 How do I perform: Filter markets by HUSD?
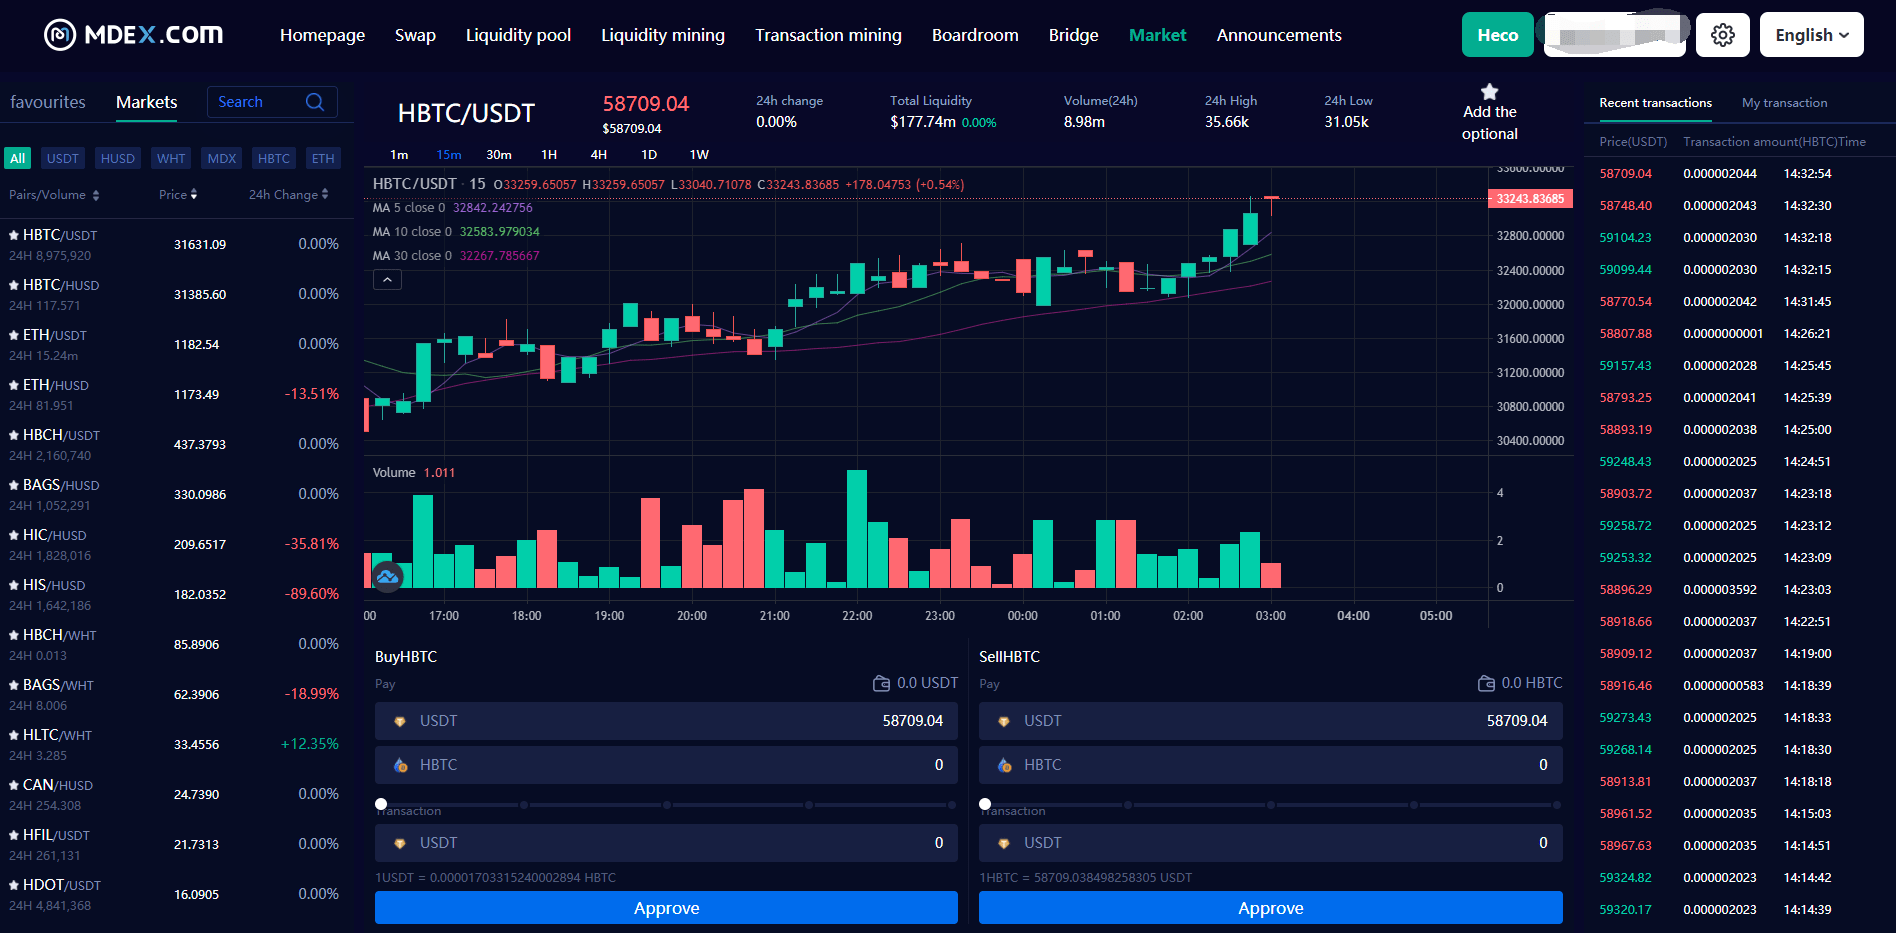pyautogui.click(x=118, y=158)
